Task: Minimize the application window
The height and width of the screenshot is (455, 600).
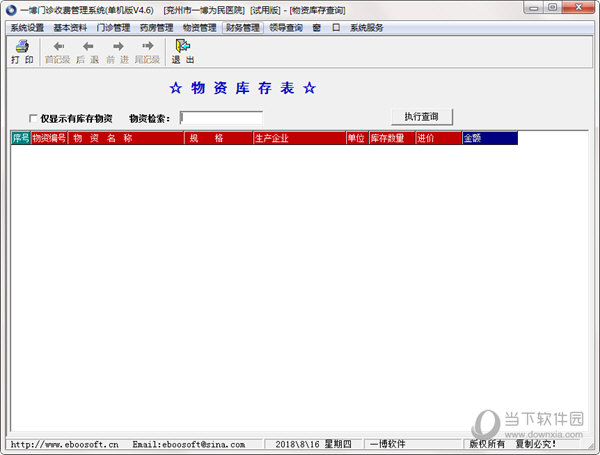Action: coord(534,8)
